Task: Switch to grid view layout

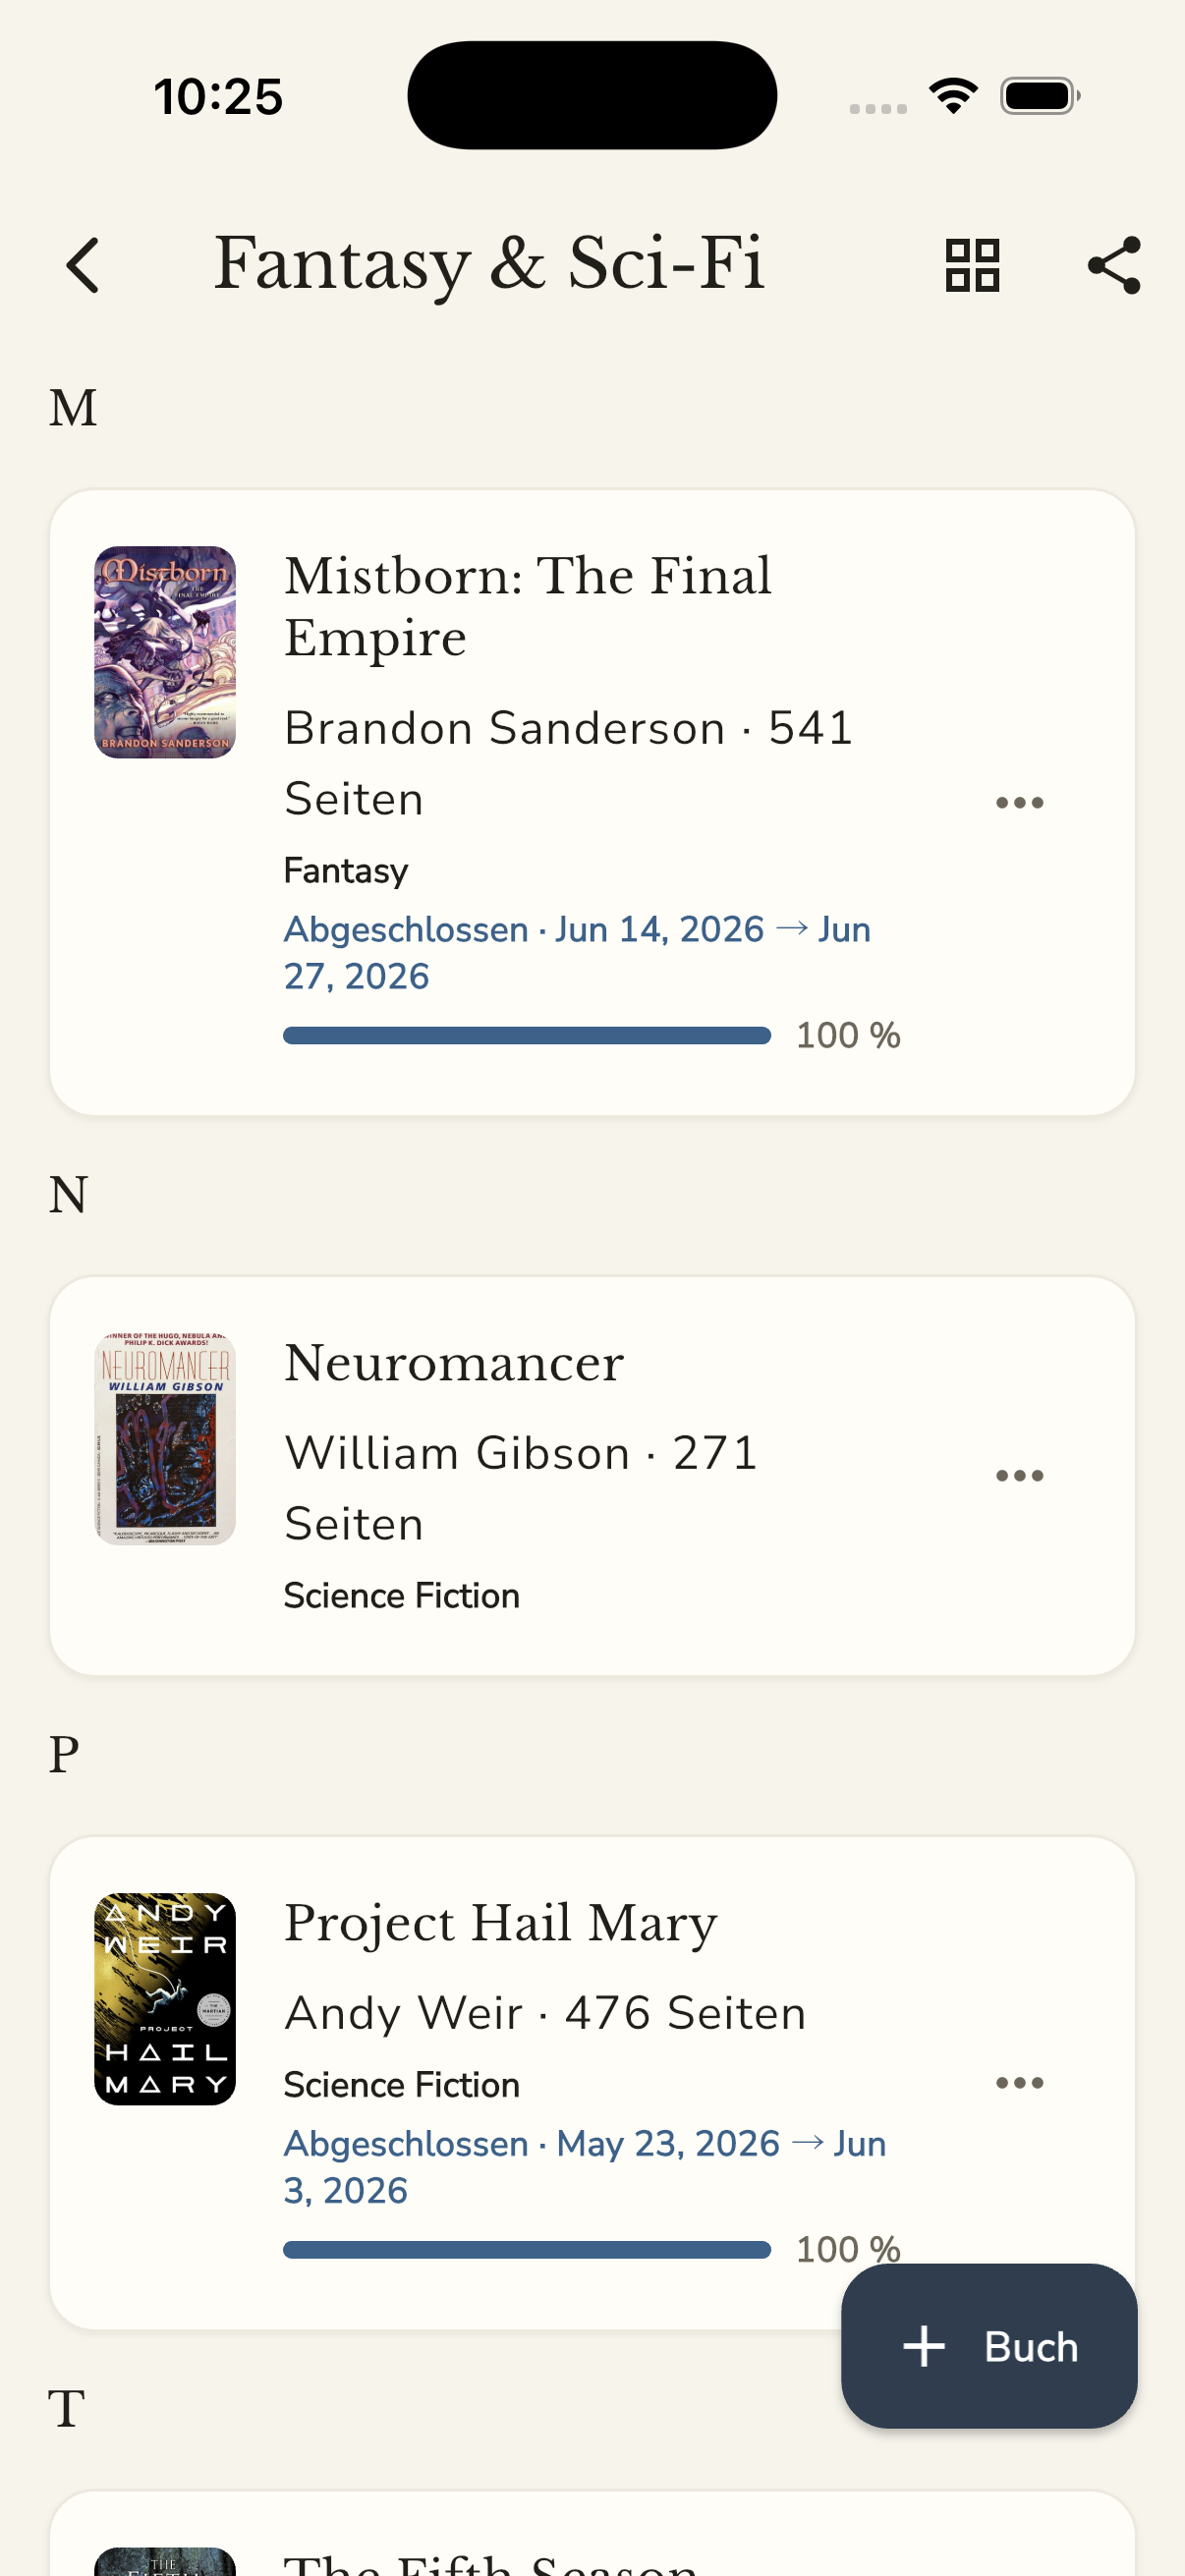Action: pos(972,265)
